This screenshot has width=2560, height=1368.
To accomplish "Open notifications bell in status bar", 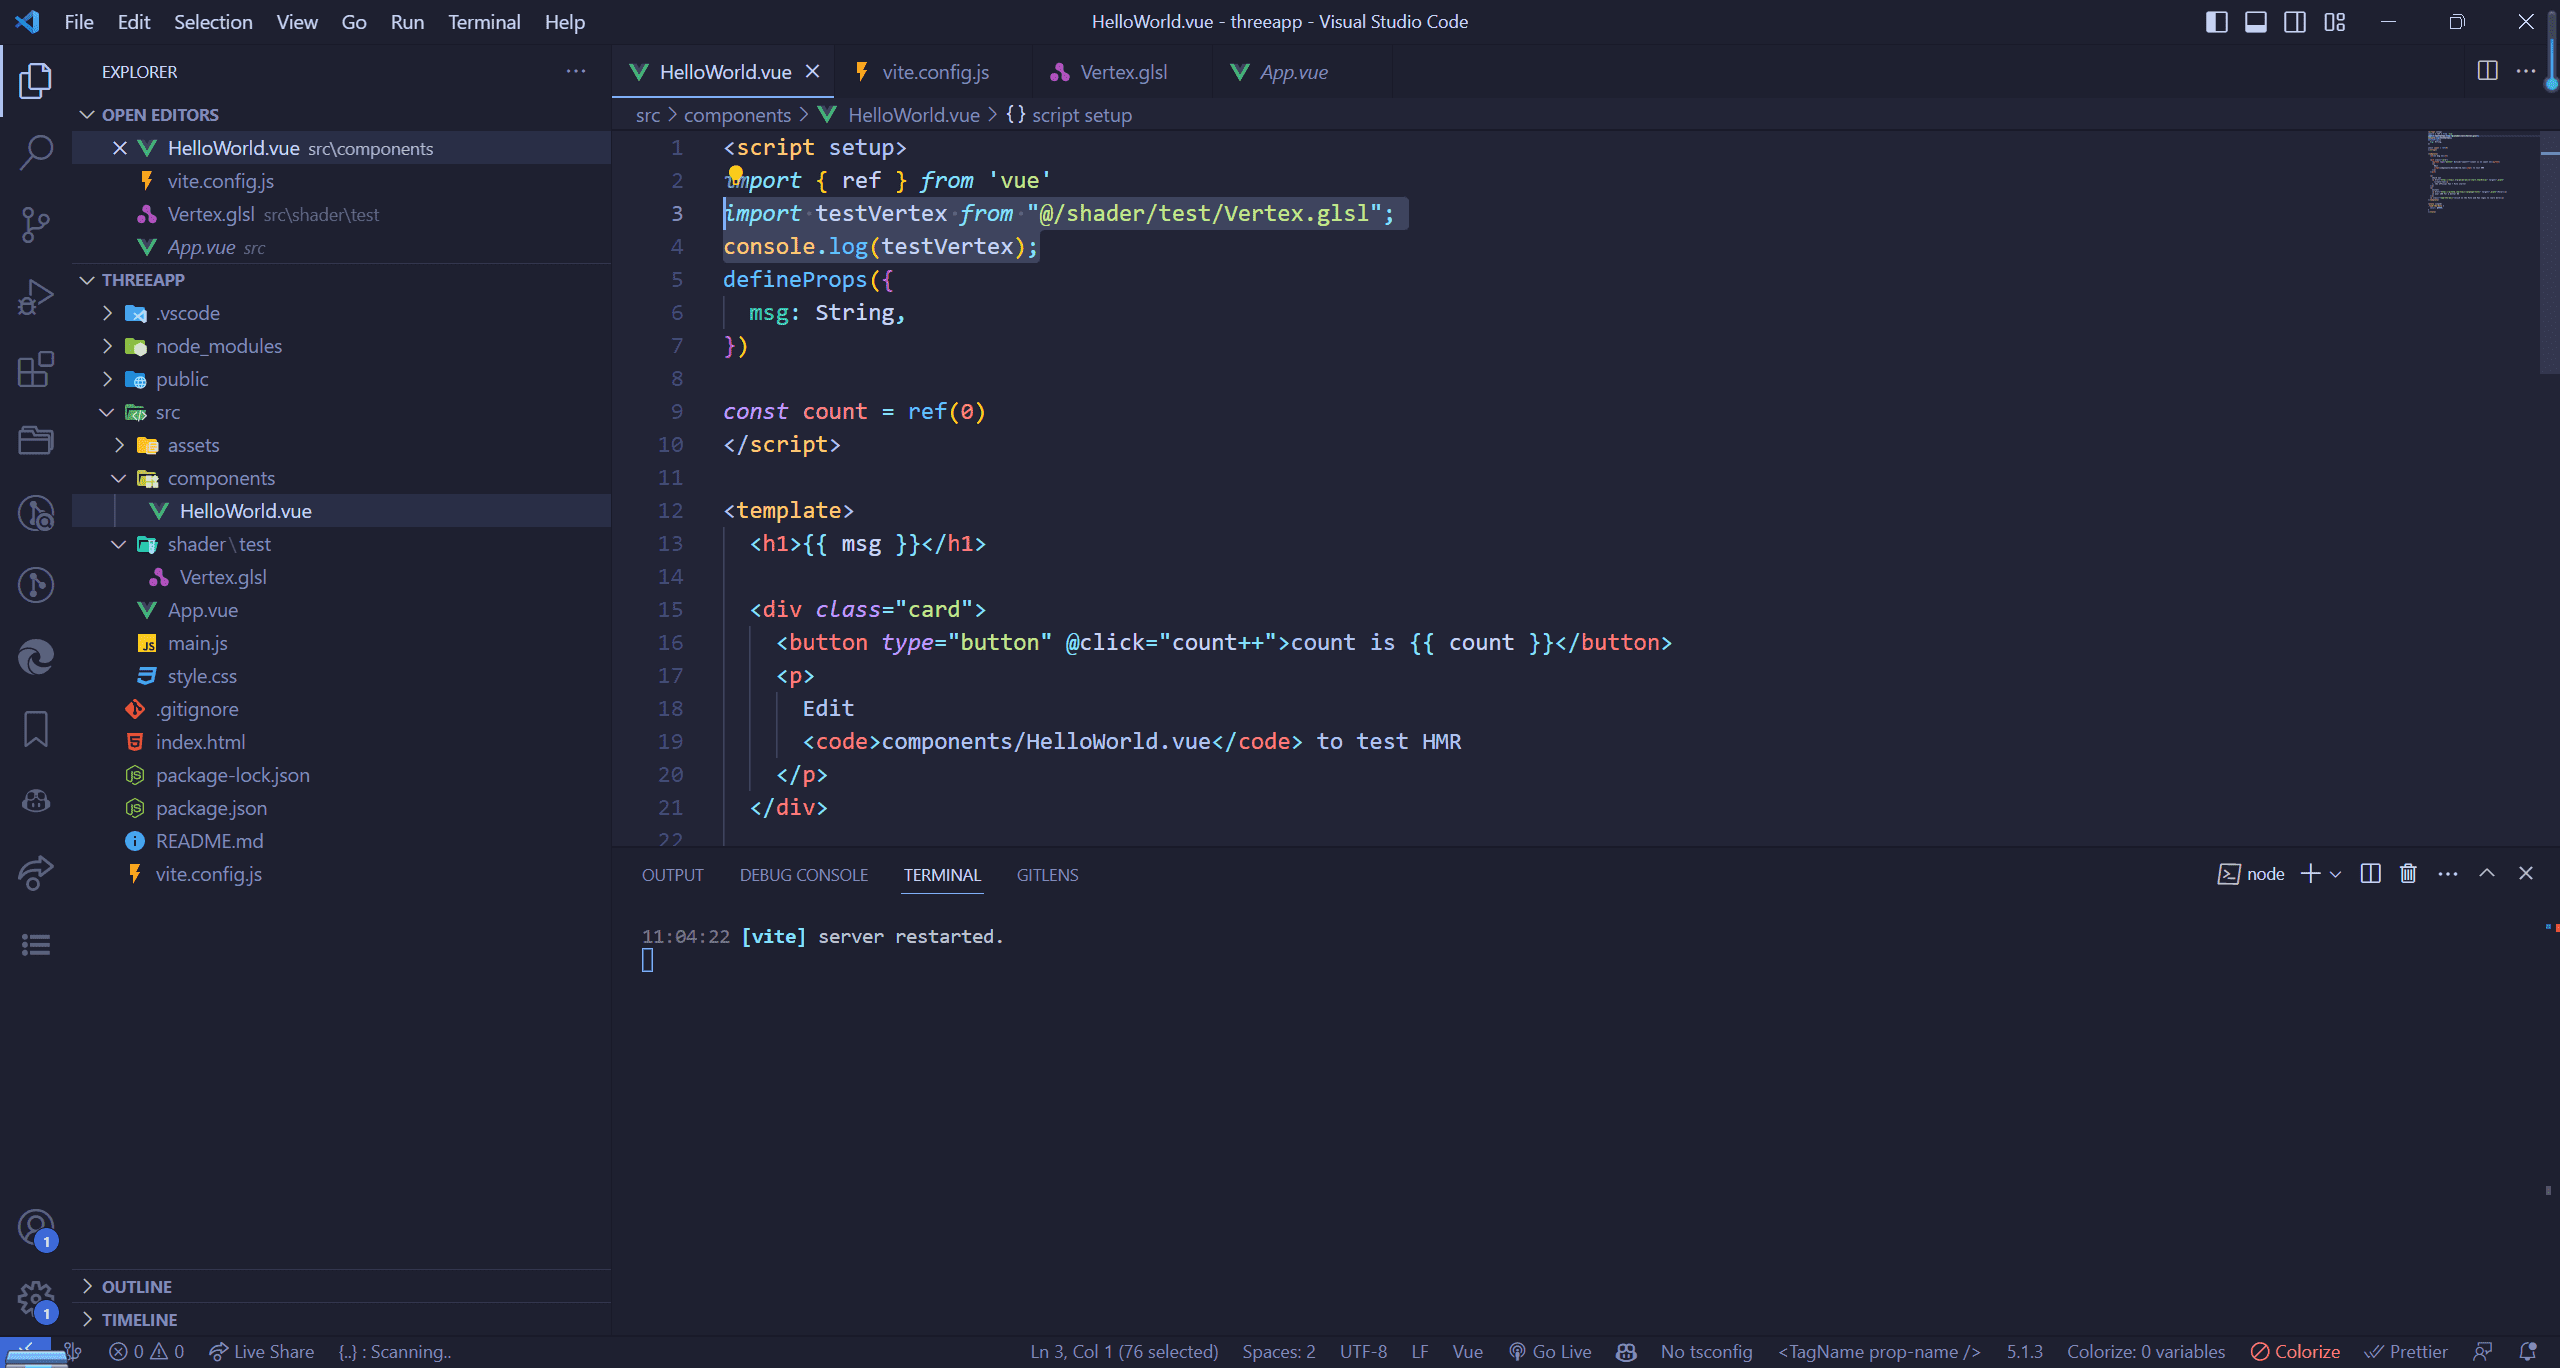I will 2528,1352.
